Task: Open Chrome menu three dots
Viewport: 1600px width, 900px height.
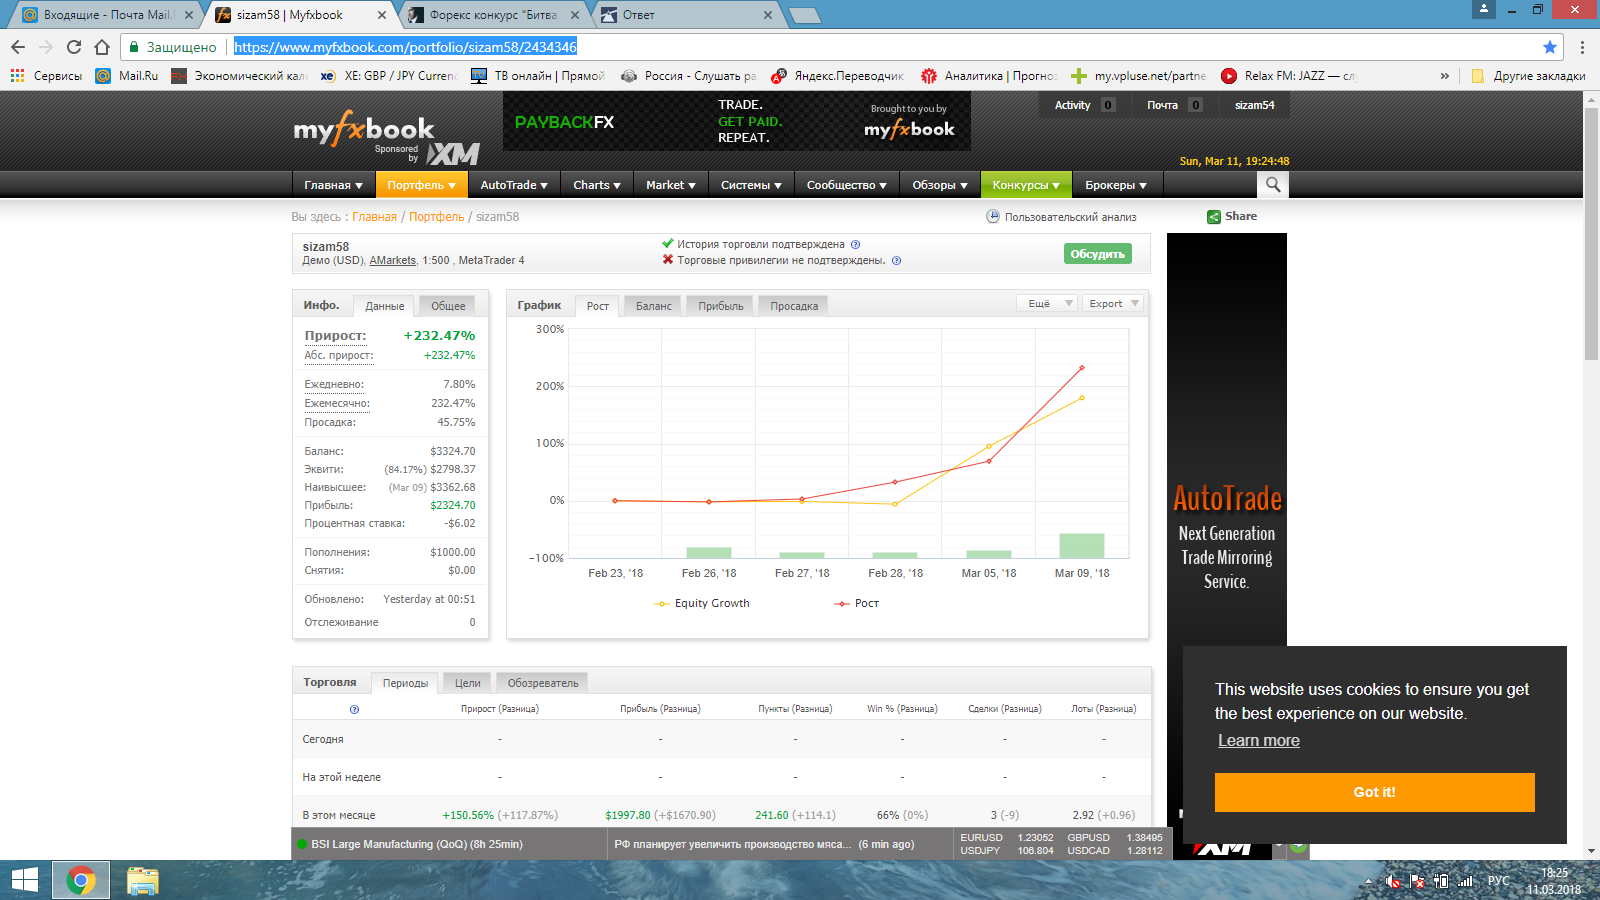Action: point(1582,47)
